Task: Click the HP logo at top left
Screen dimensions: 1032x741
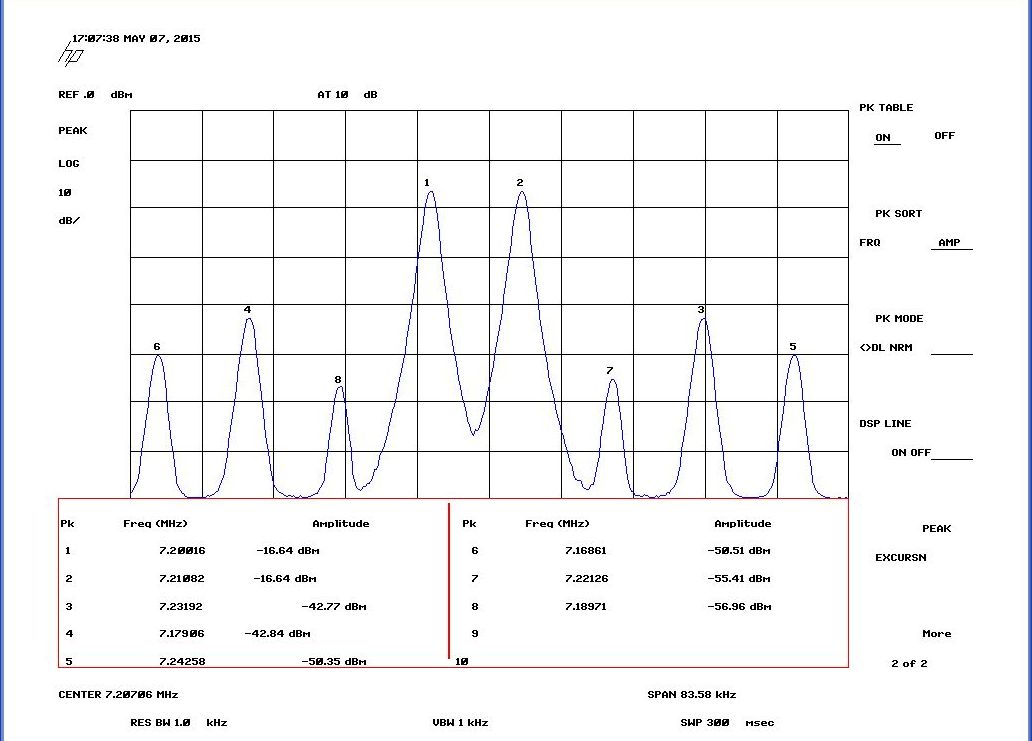Action: tap(70, 53)
